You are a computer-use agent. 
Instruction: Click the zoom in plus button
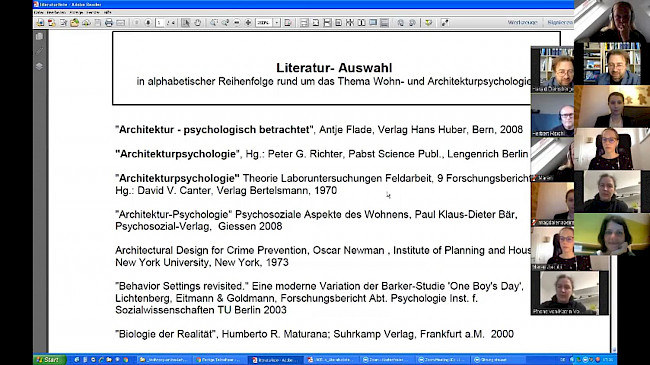pyautogui.click(x=248, y=22)
